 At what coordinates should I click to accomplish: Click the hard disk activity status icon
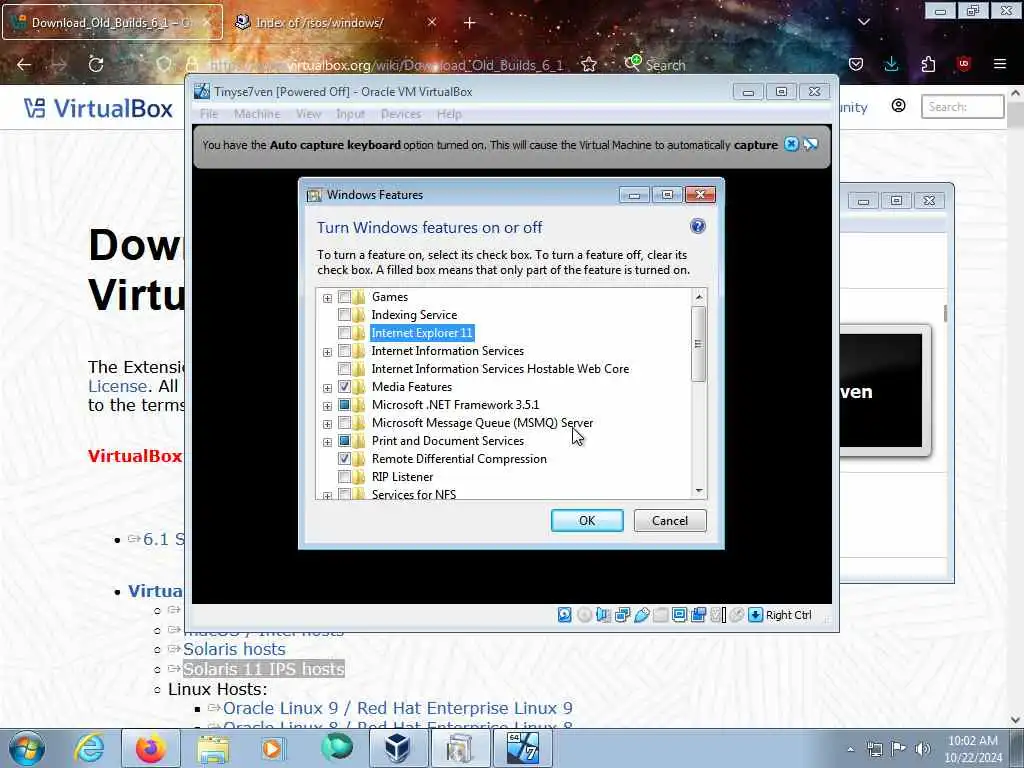(x=565, y=615)
